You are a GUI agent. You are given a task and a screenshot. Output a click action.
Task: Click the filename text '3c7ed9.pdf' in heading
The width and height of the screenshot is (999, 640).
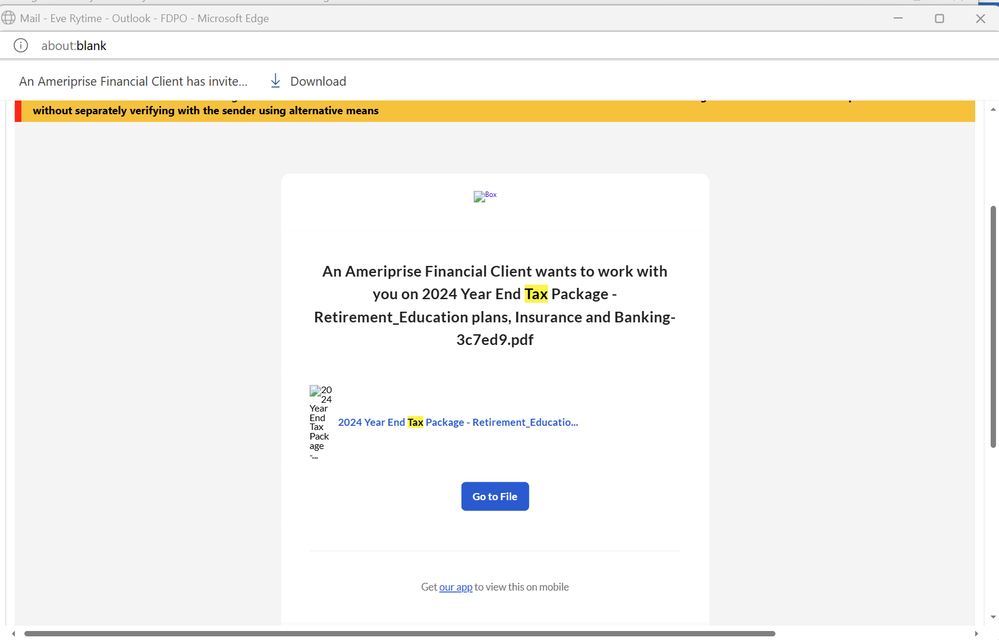tap(495, 339)
